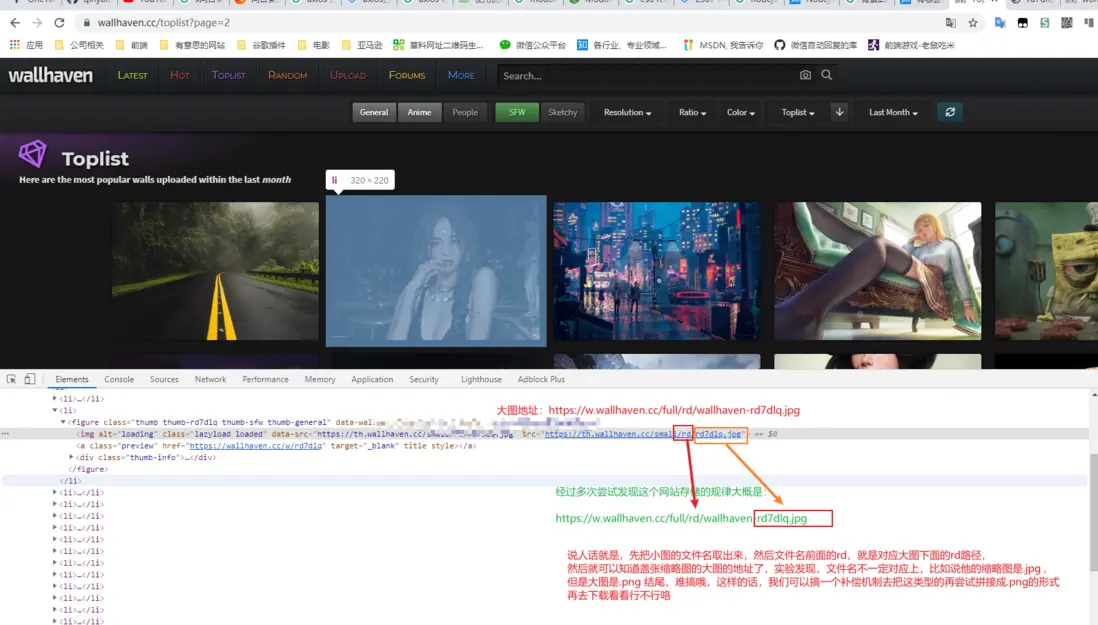Click the wallhaven logo
Screen dimensions: 1098x625
coord(50,75)
